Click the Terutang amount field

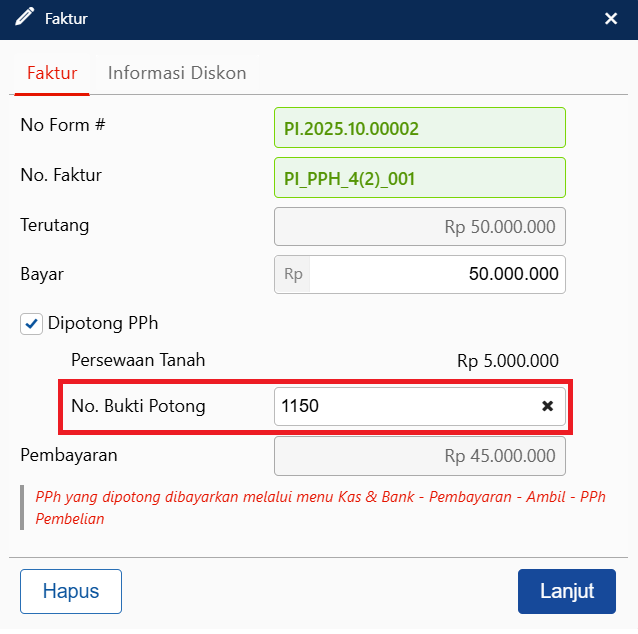[x=420, y=227]
